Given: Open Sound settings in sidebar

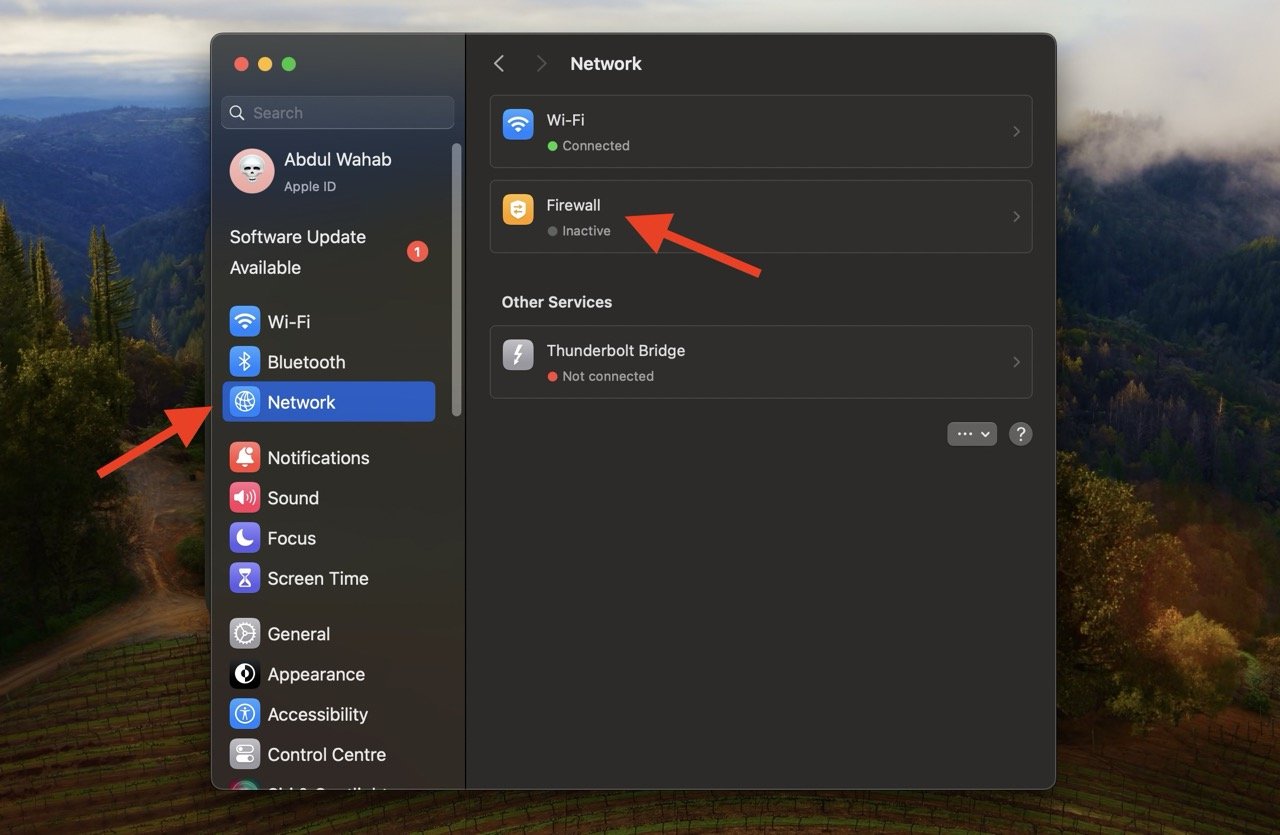Looking at the screenshot, I should (292, 498).
